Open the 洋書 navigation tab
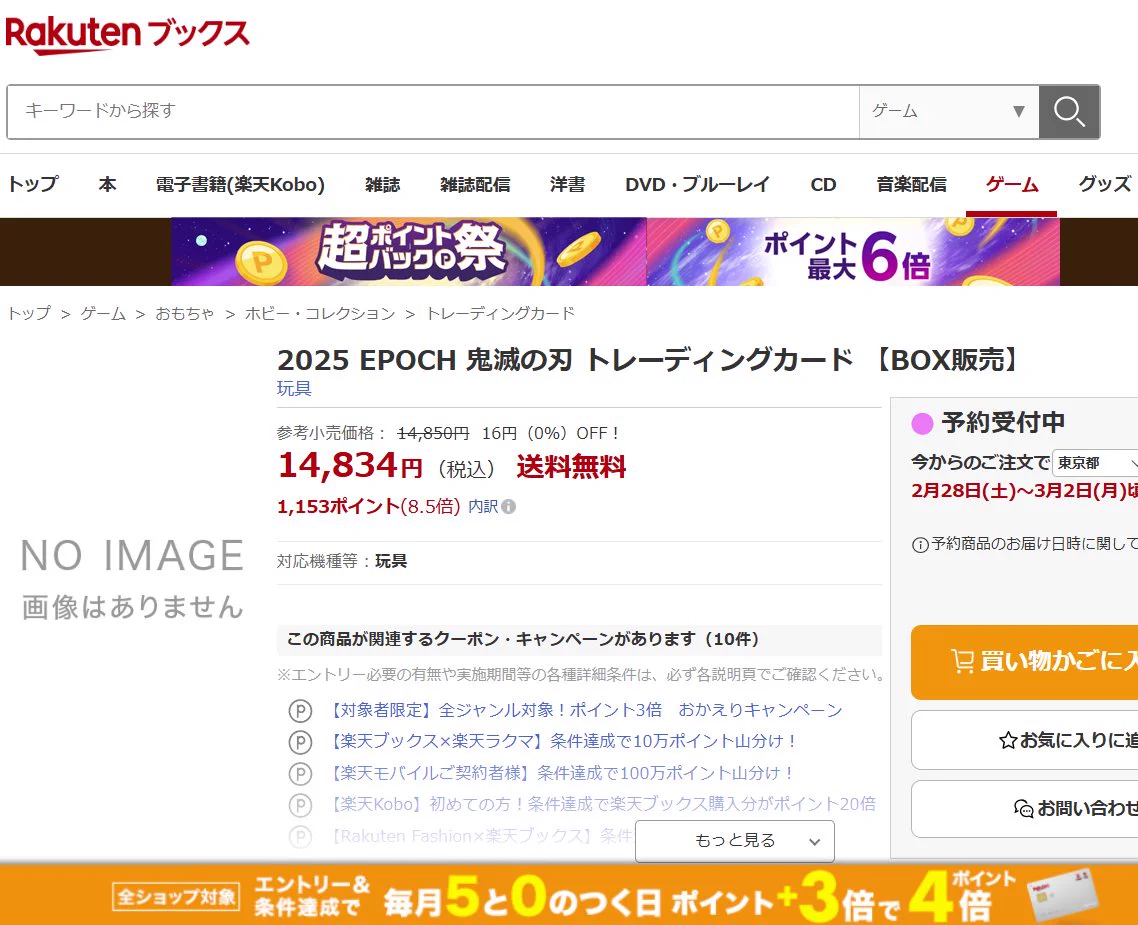 coord(568,184)
